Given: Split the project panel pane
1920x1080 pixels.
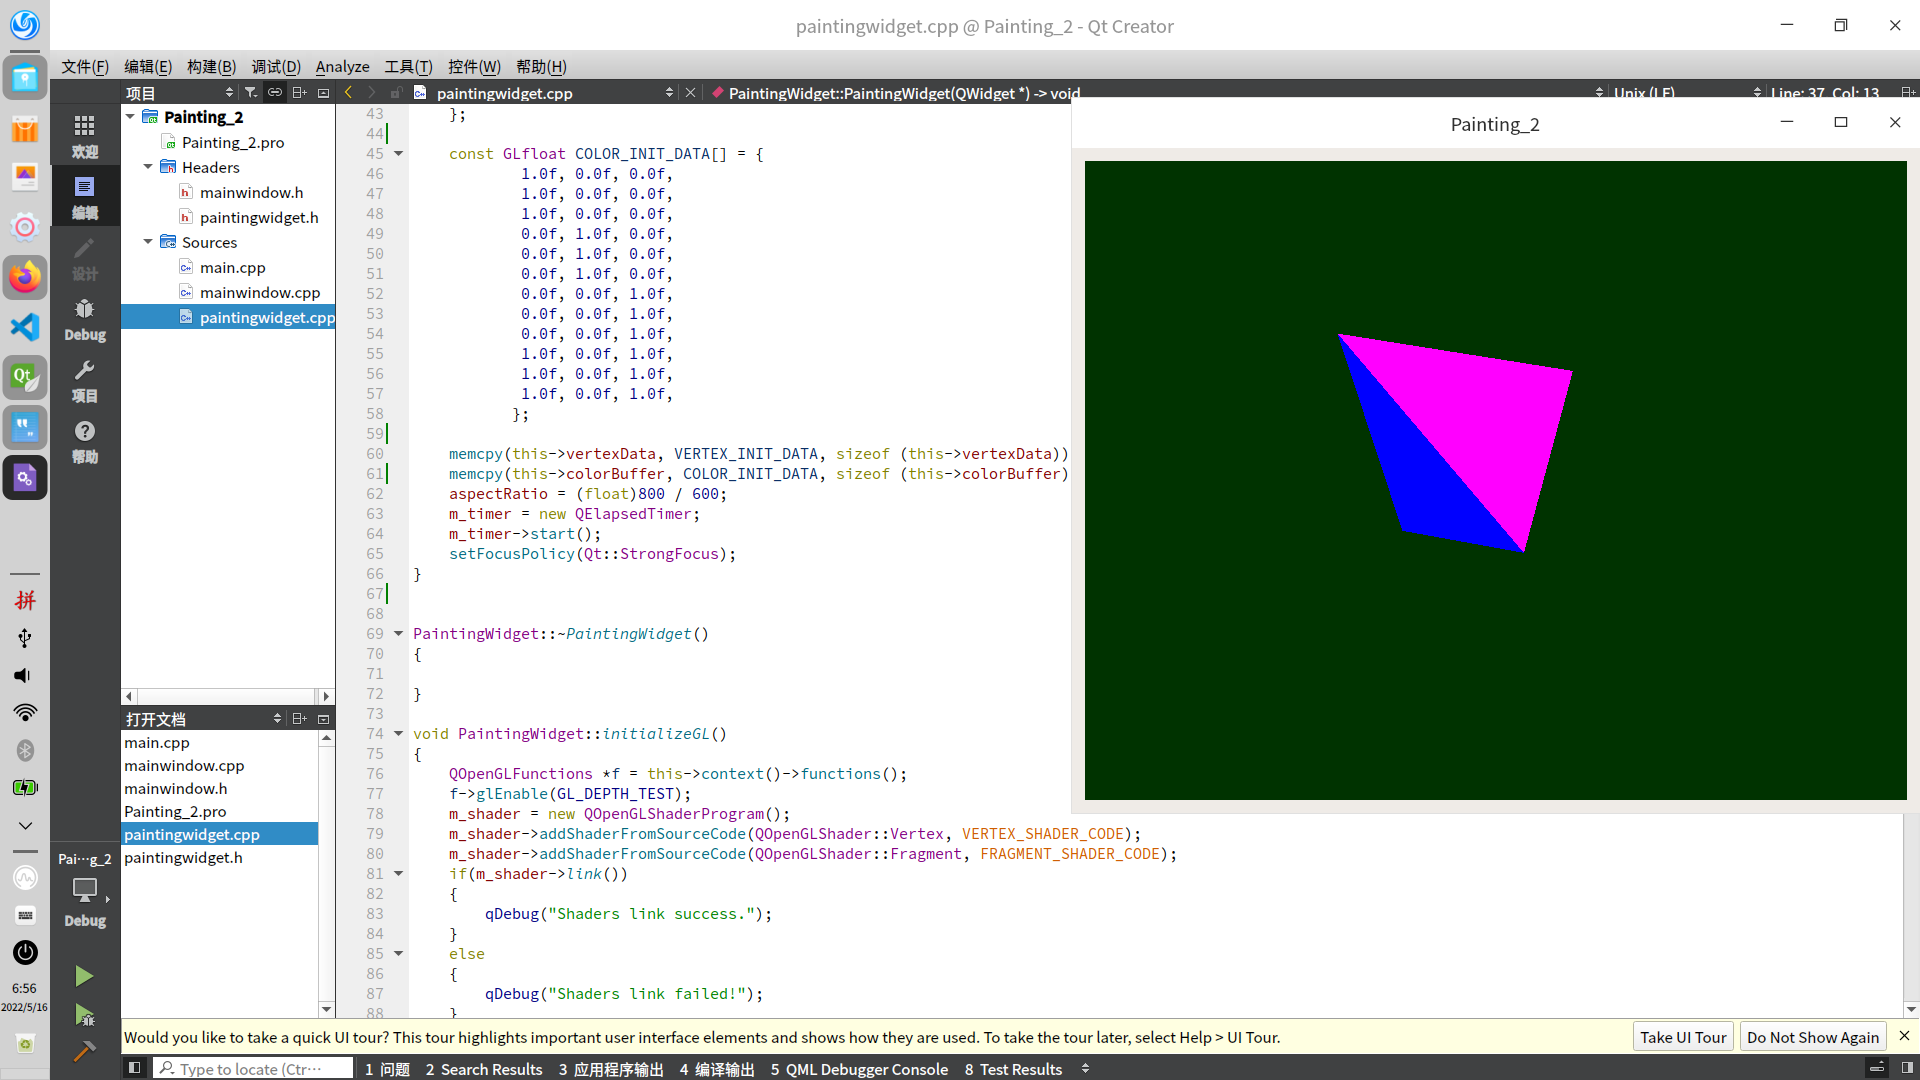Looking at the screenshot, I should coord(299,92).
